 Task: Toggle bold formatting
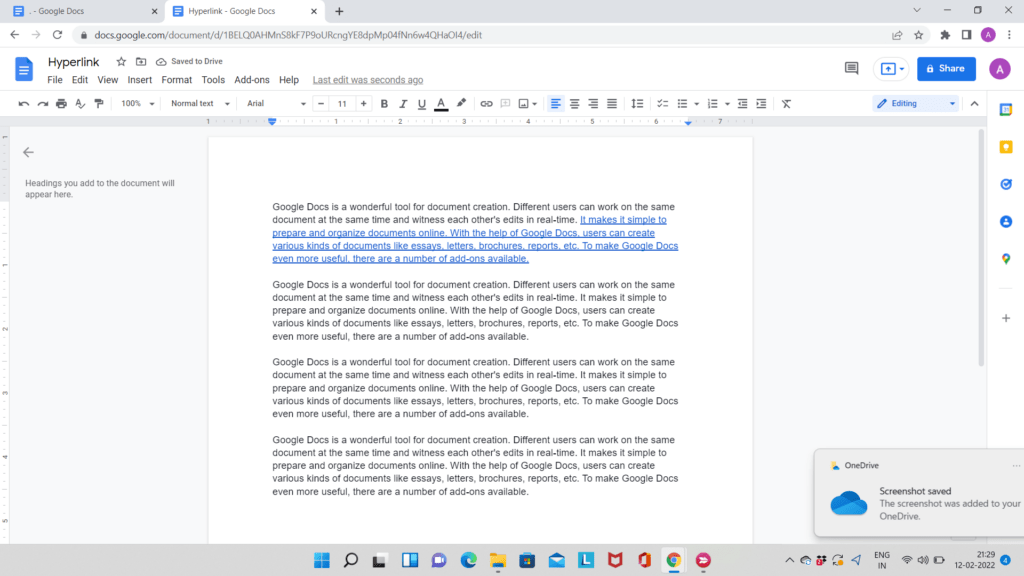tap(383, 103)
